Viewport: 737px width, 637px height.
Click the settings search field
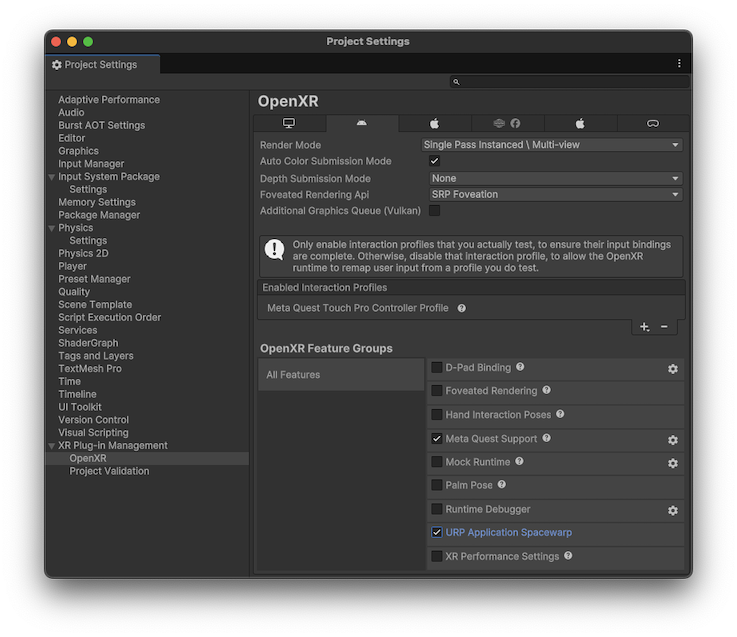click(x=570, y=82)
